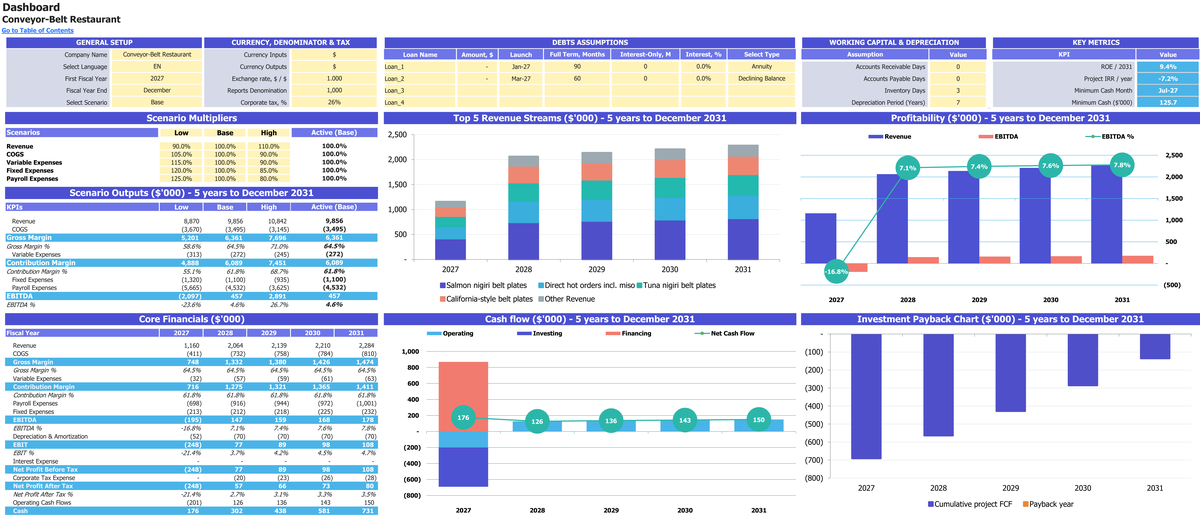Viewport: 1200px width, 518px height.
Task: Click Revenue High multiplier 110.0%
Action: click(x=267, y=147)
